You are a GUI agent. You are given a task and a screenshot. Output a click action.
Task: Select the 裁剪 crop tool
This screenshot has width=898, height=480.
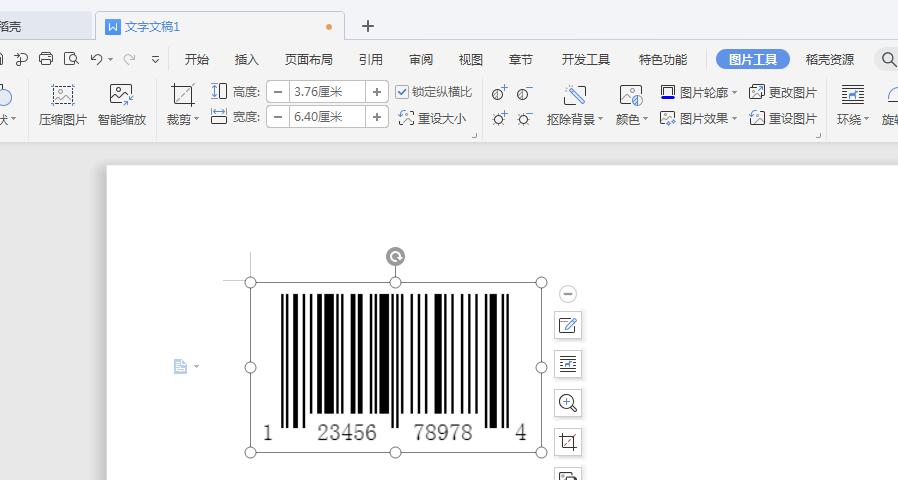(x=183, y=95)
